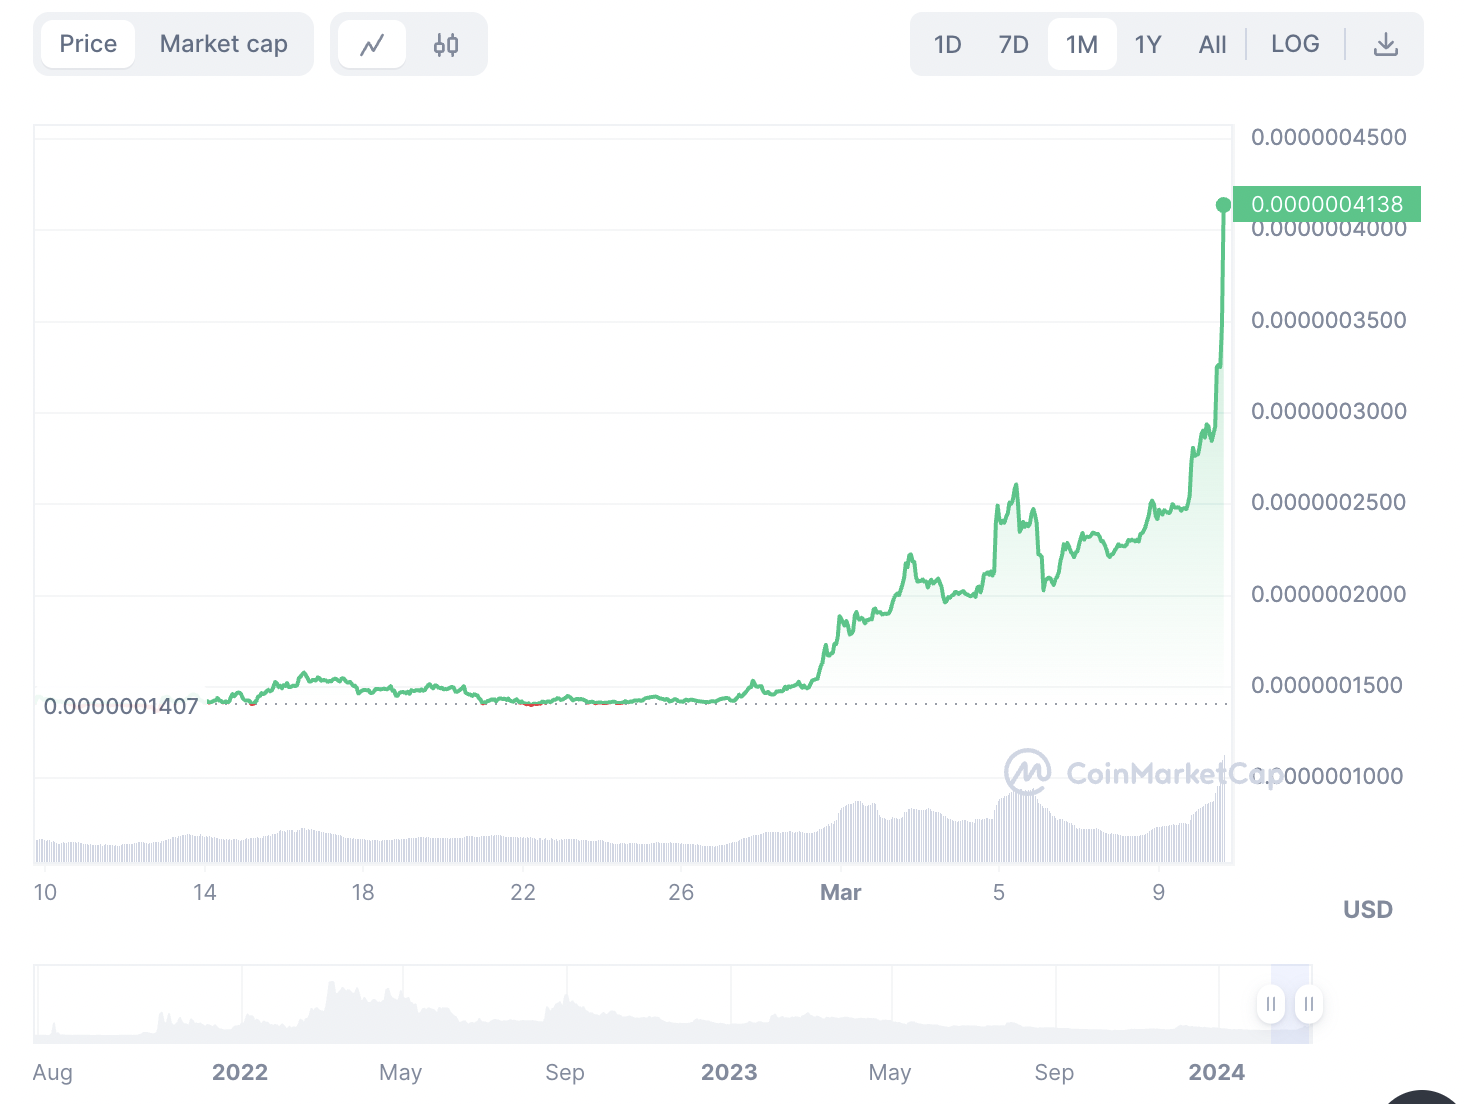Show All time history
1464x1104 pixels.
1212,45
